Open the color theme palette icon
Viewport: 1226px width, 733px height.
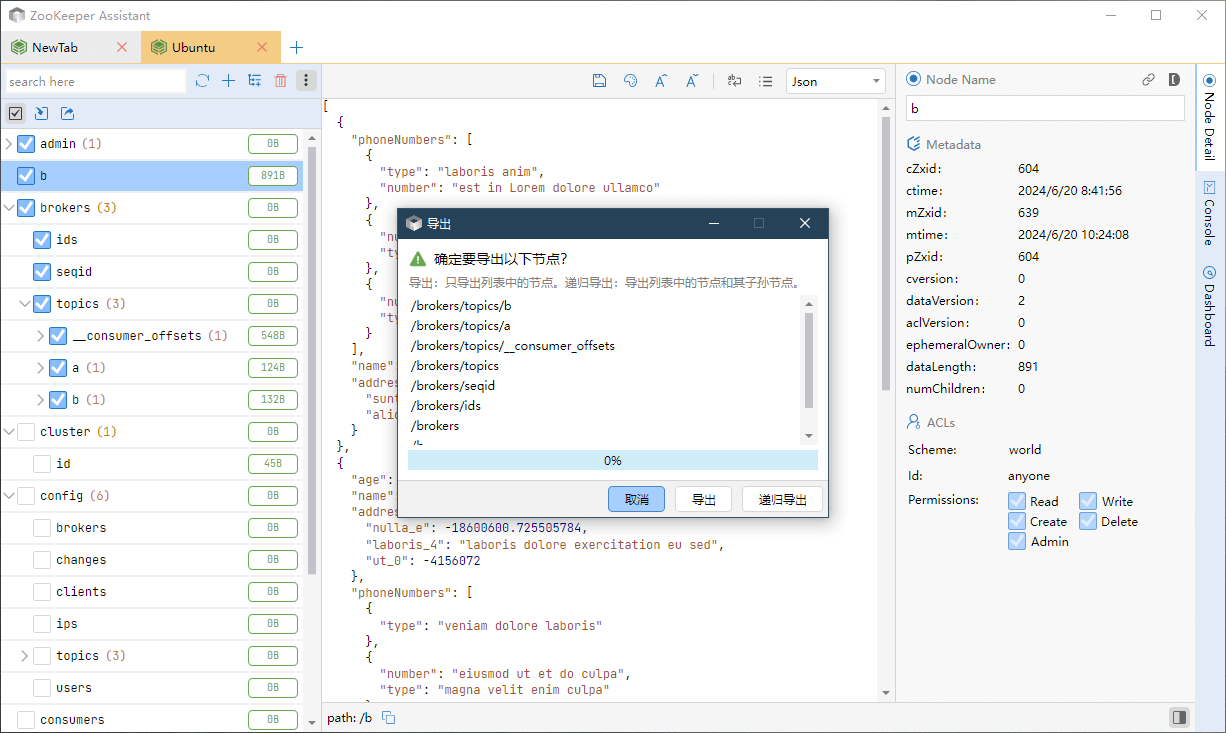point(630,81)
